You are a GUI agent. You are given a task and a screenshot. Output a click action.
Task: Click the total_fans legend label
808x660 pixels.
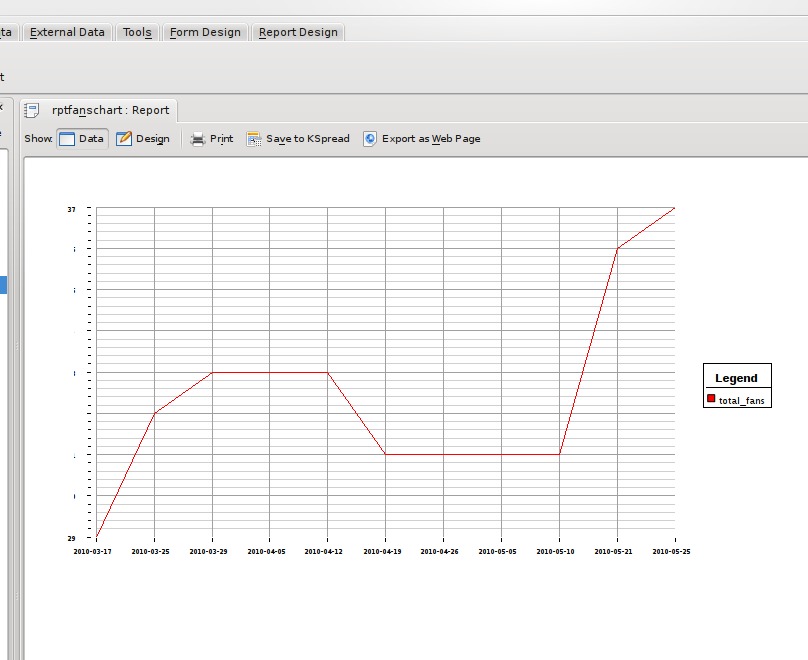point(743,400)
